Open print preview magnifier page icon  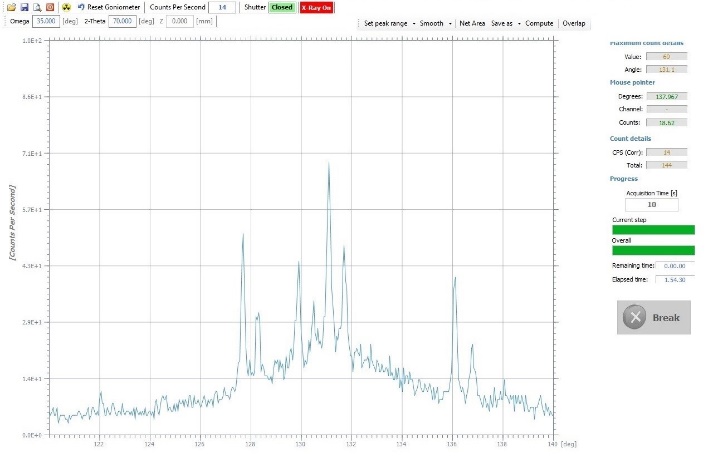37,7
